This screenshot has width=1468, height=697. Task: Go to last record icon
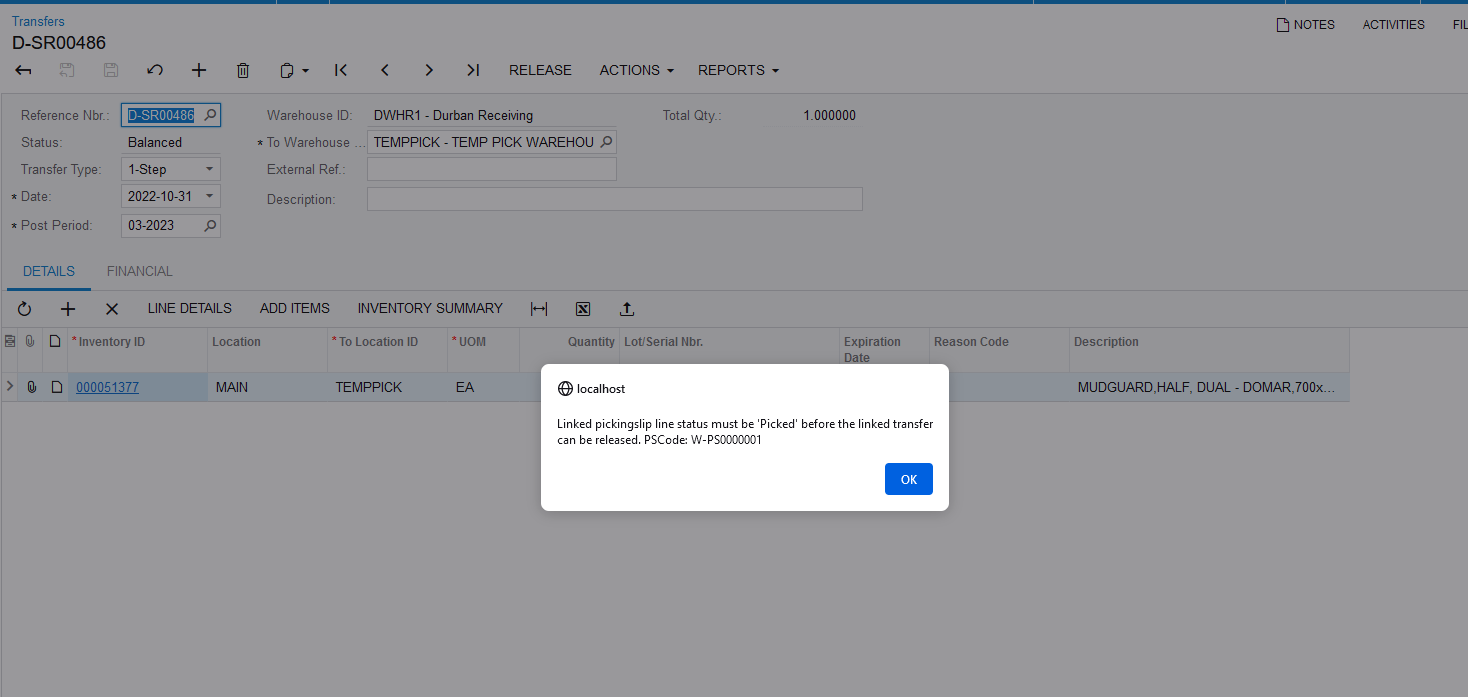click(x=473, y=70)
